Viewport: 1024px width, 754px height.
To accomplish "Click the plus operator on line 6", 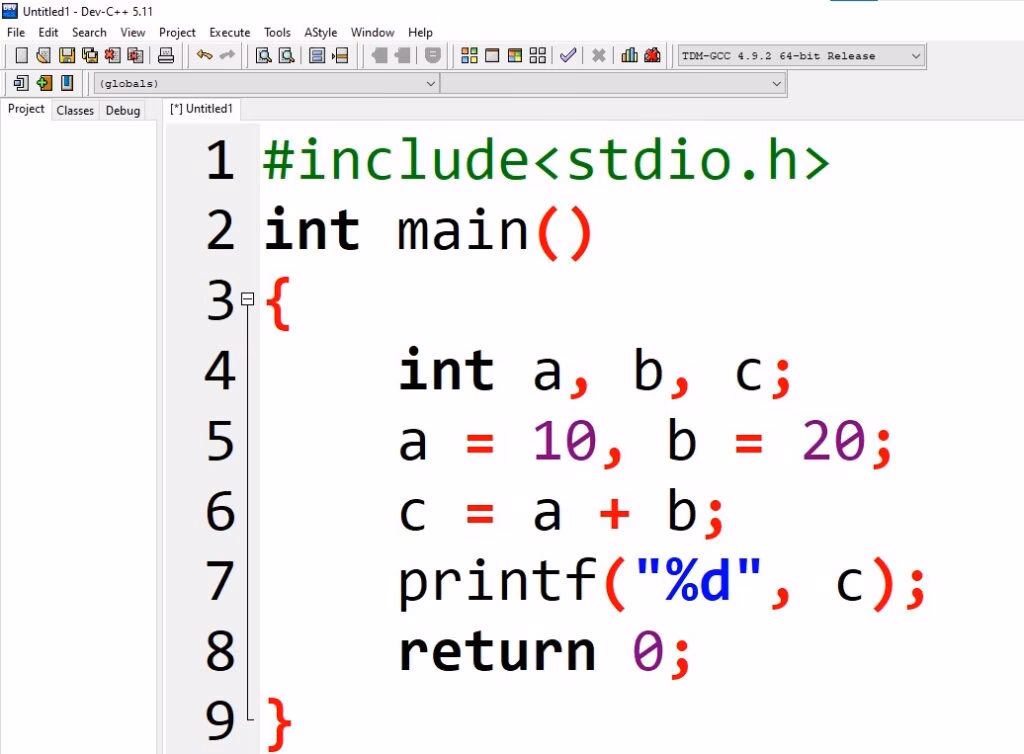I will [x=615, y=513].
